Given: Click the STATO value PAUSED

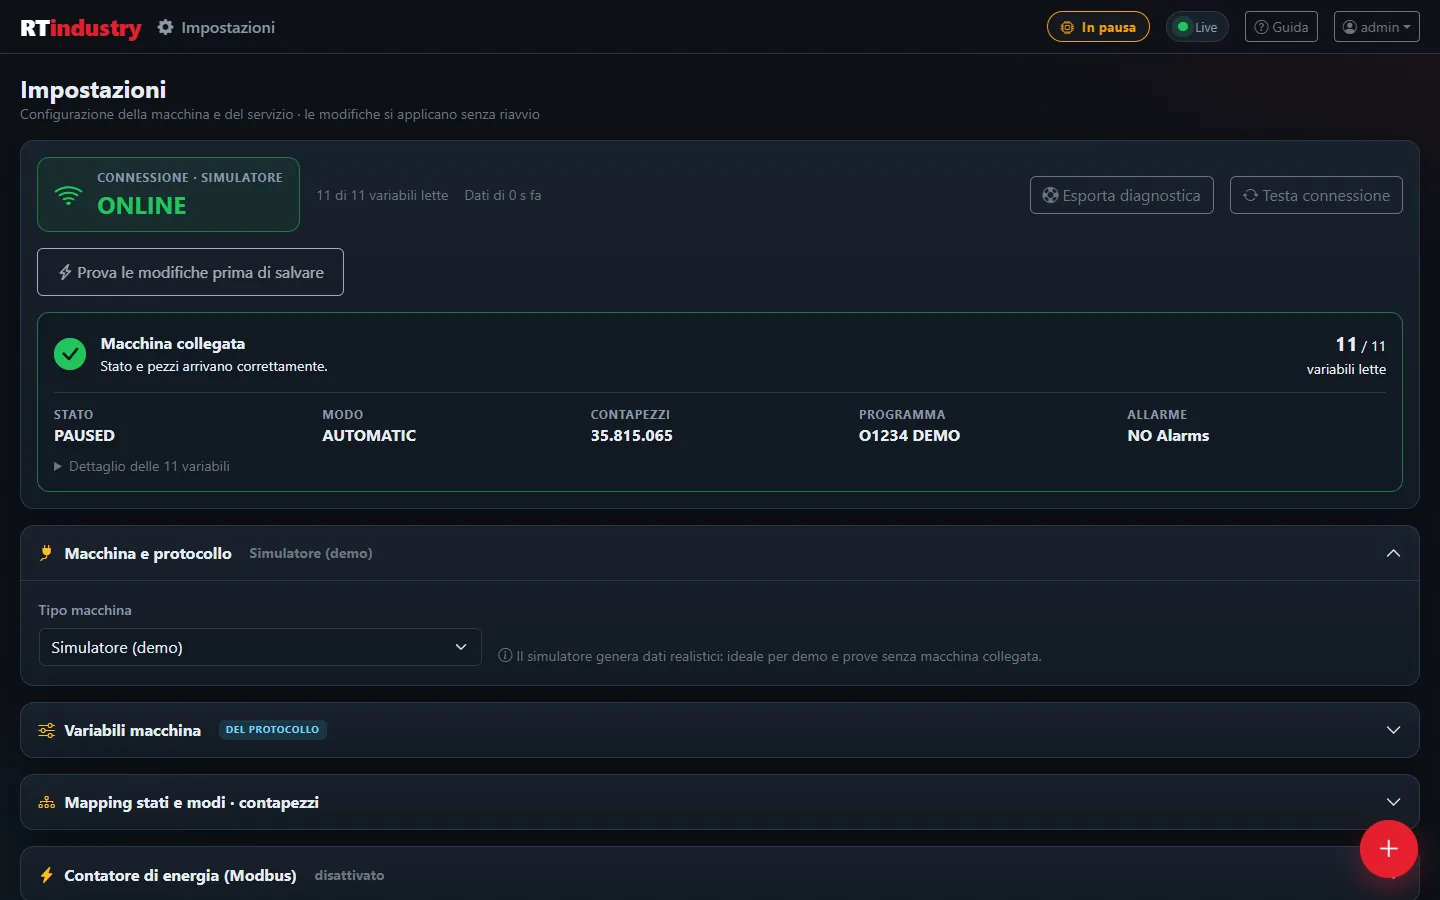Looking at the screenshot, I should (84, 436).
